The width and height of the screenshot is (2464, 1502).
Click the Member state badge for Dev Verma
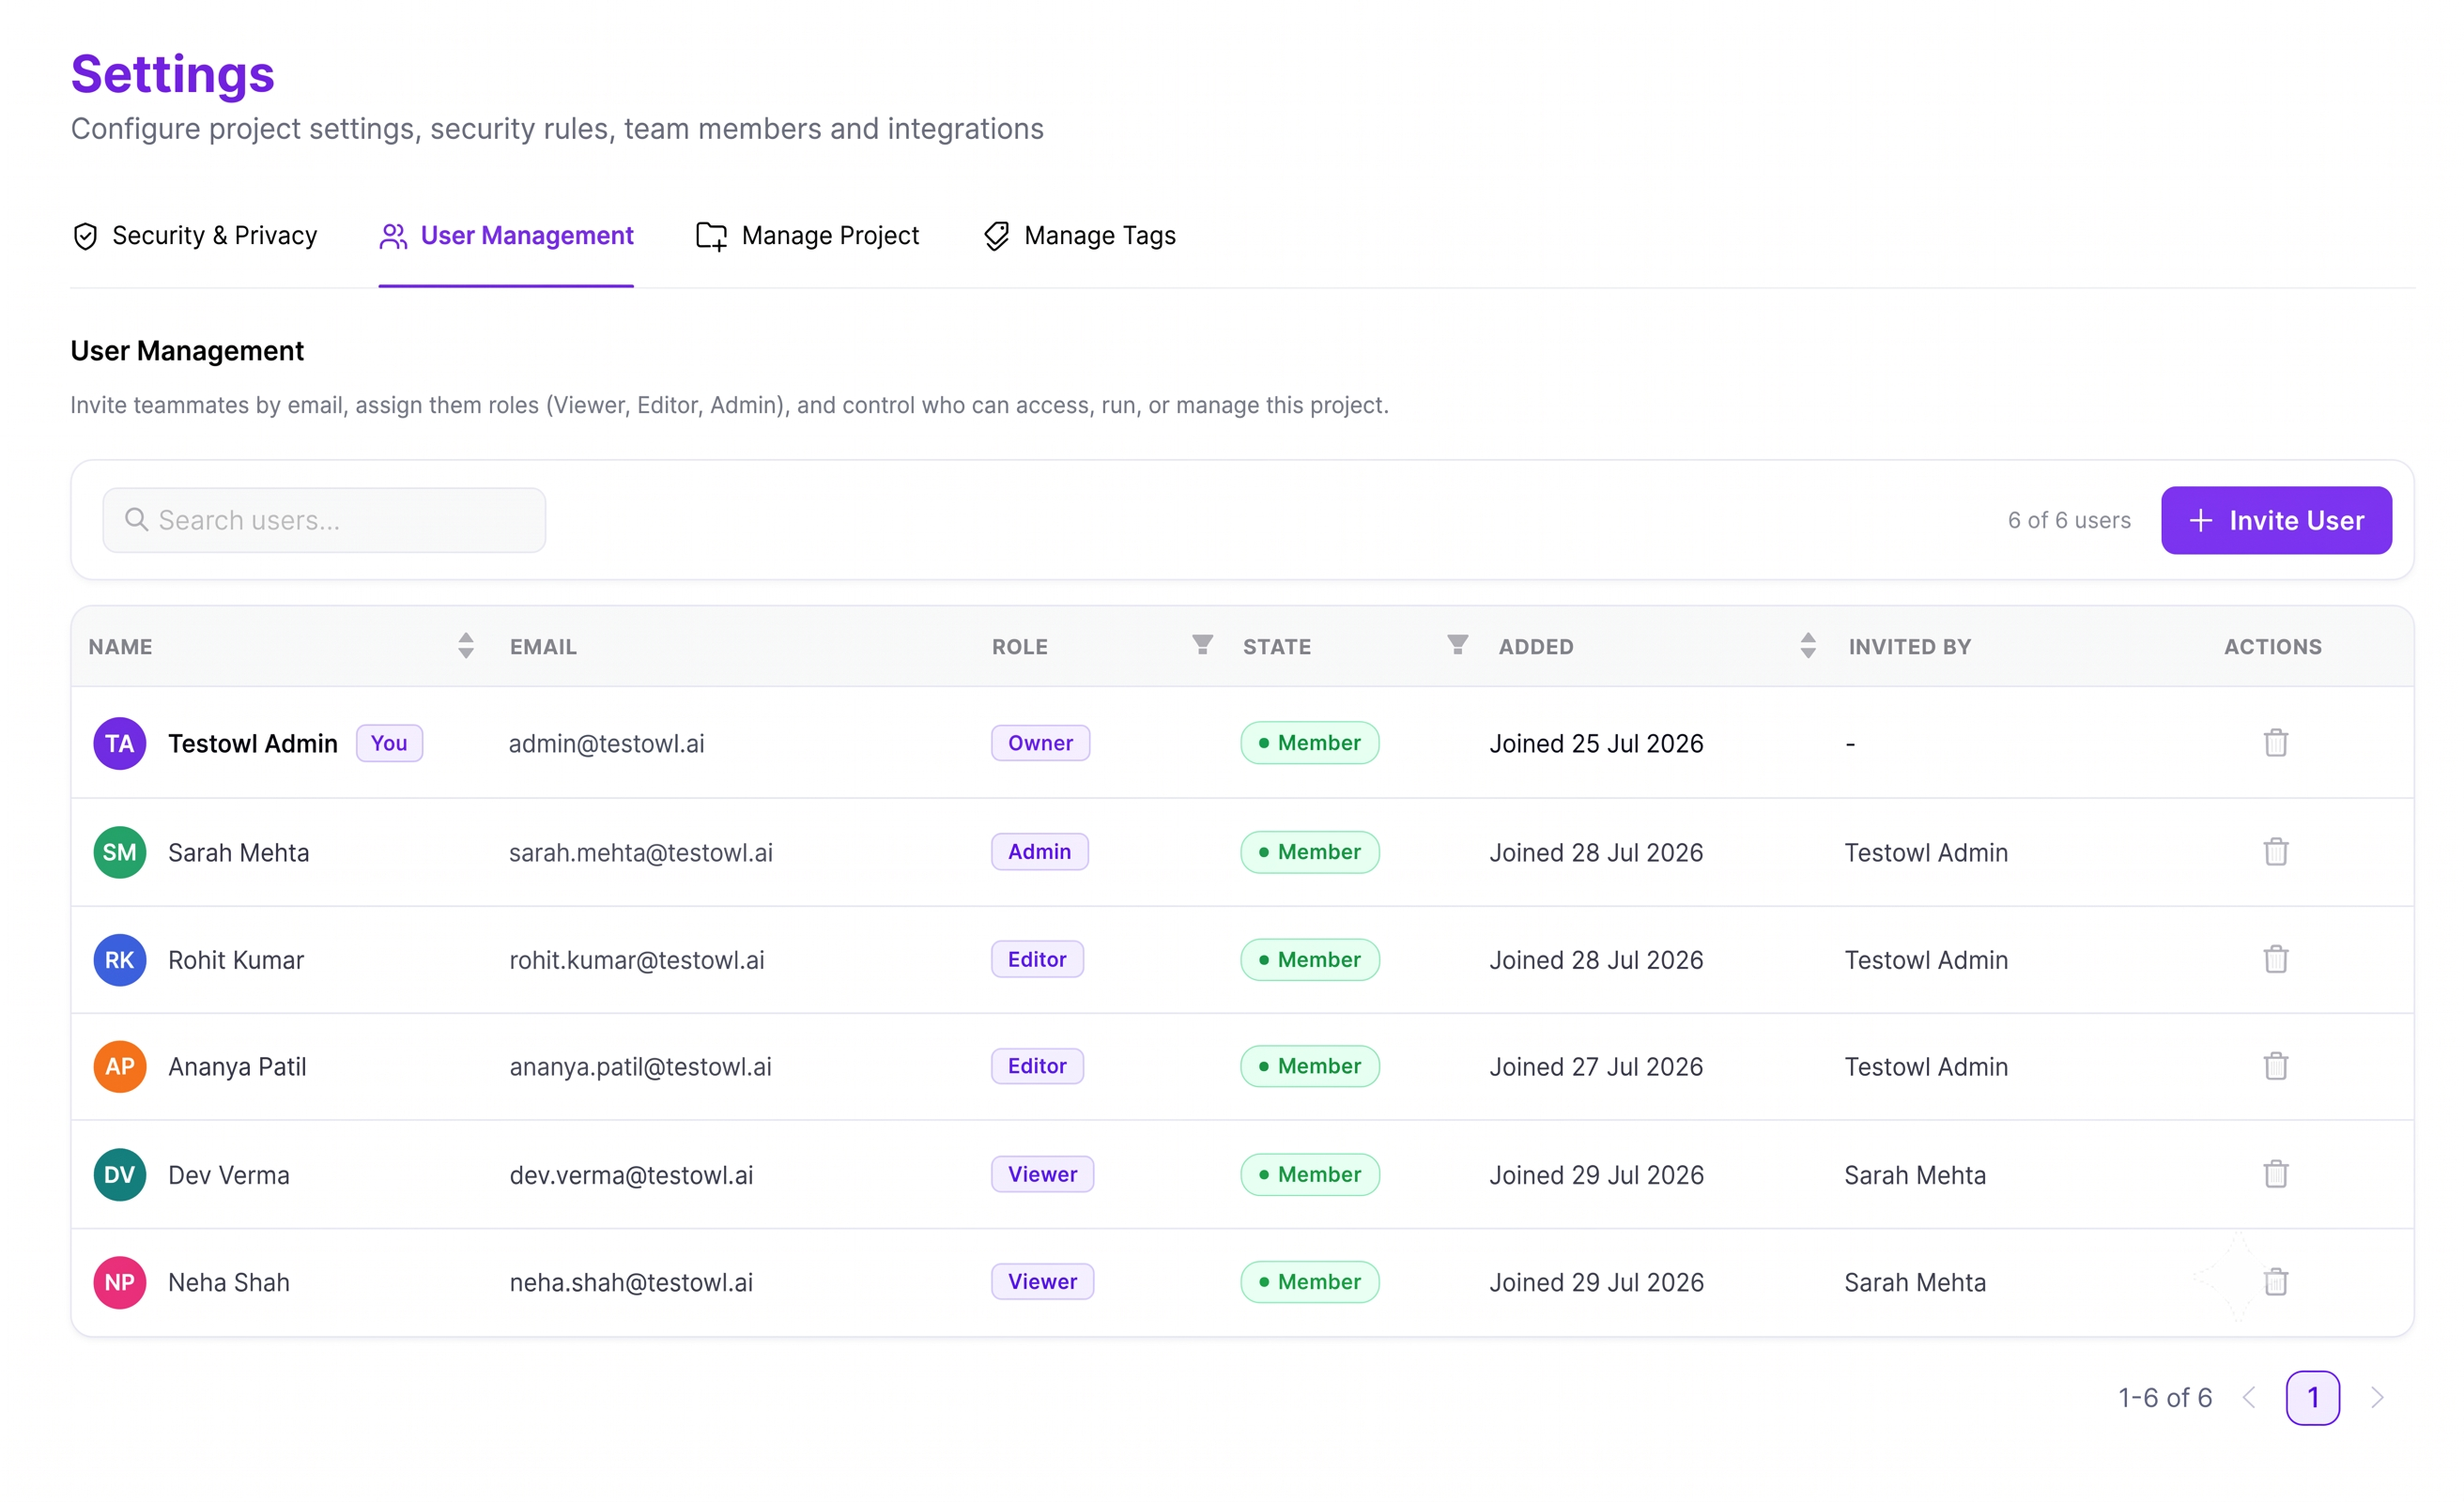[1310, 1174]
